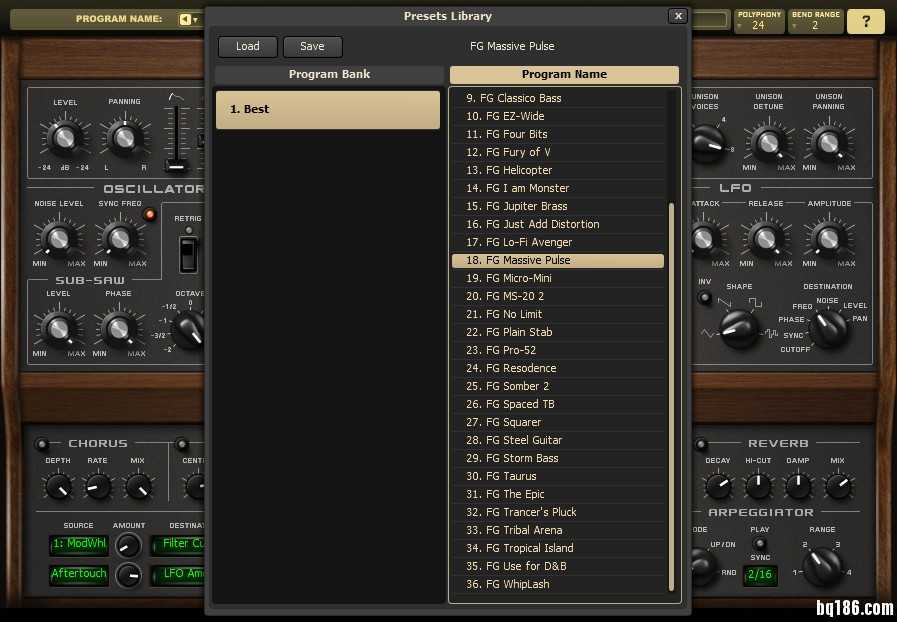Click the Load button
The height and width of the screenshot is (622, 897).
(x=248, y=46)
